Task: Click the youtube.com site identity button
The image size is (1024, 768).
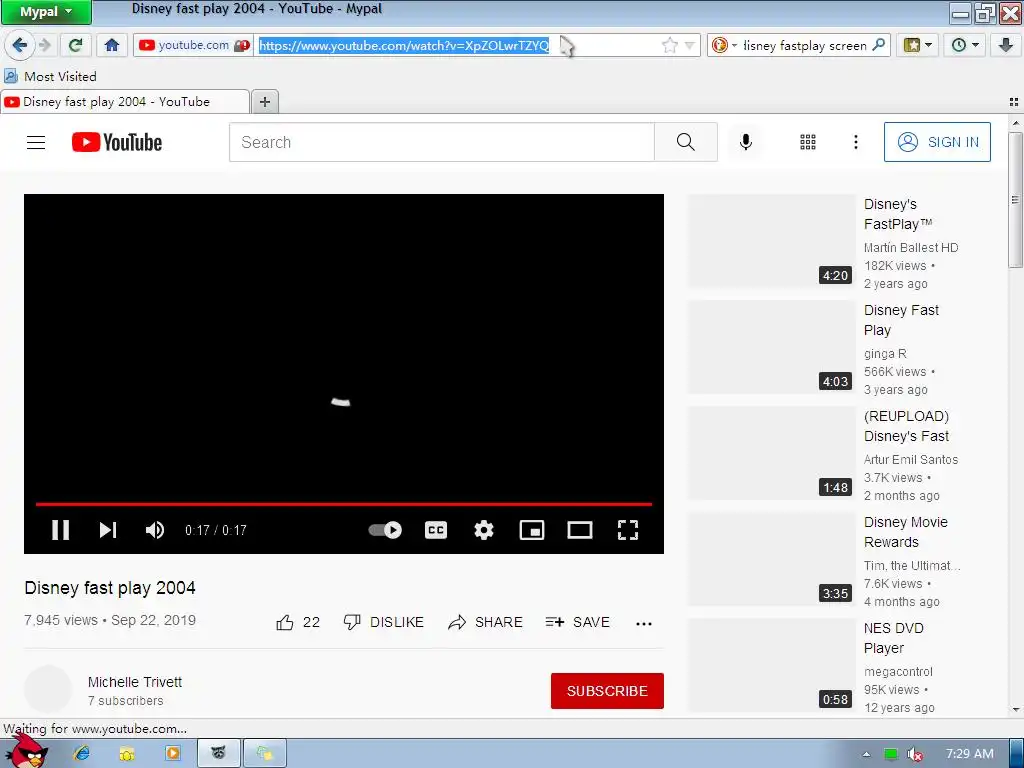Action: pos(193,45)
